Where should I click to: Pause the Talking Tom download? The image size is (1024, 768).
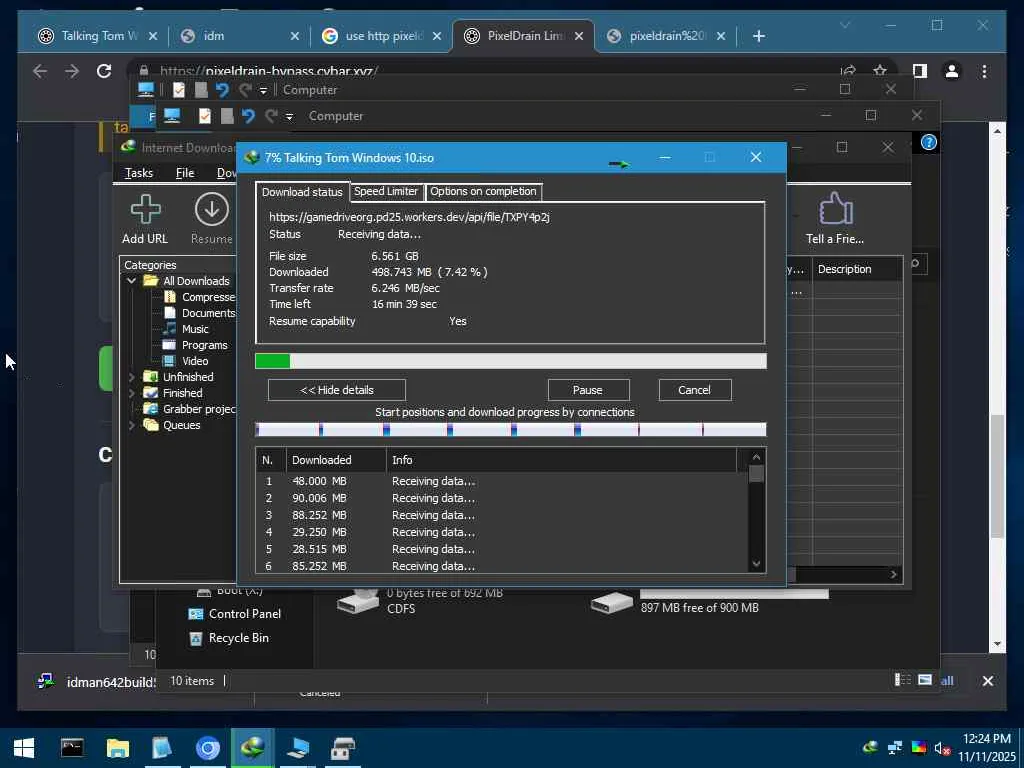coord(588,390)
